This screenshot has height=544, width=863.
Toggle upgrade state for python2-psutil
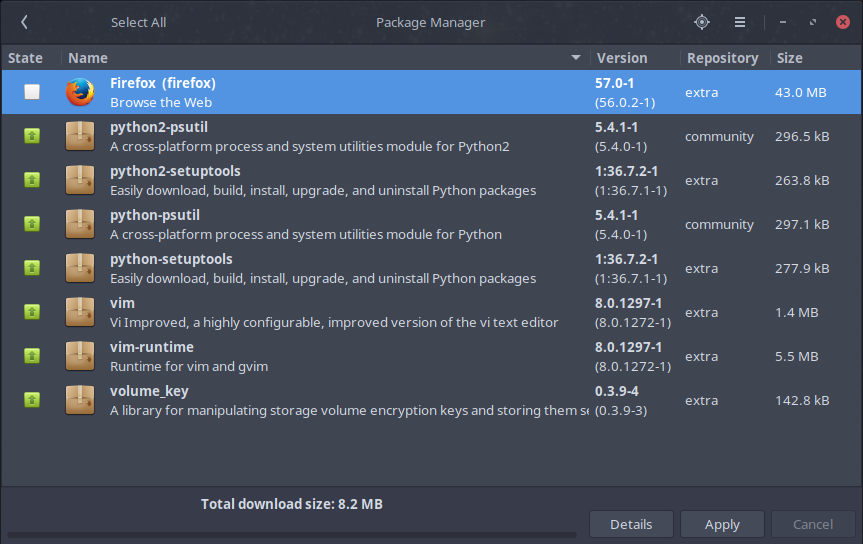[32, 136]
